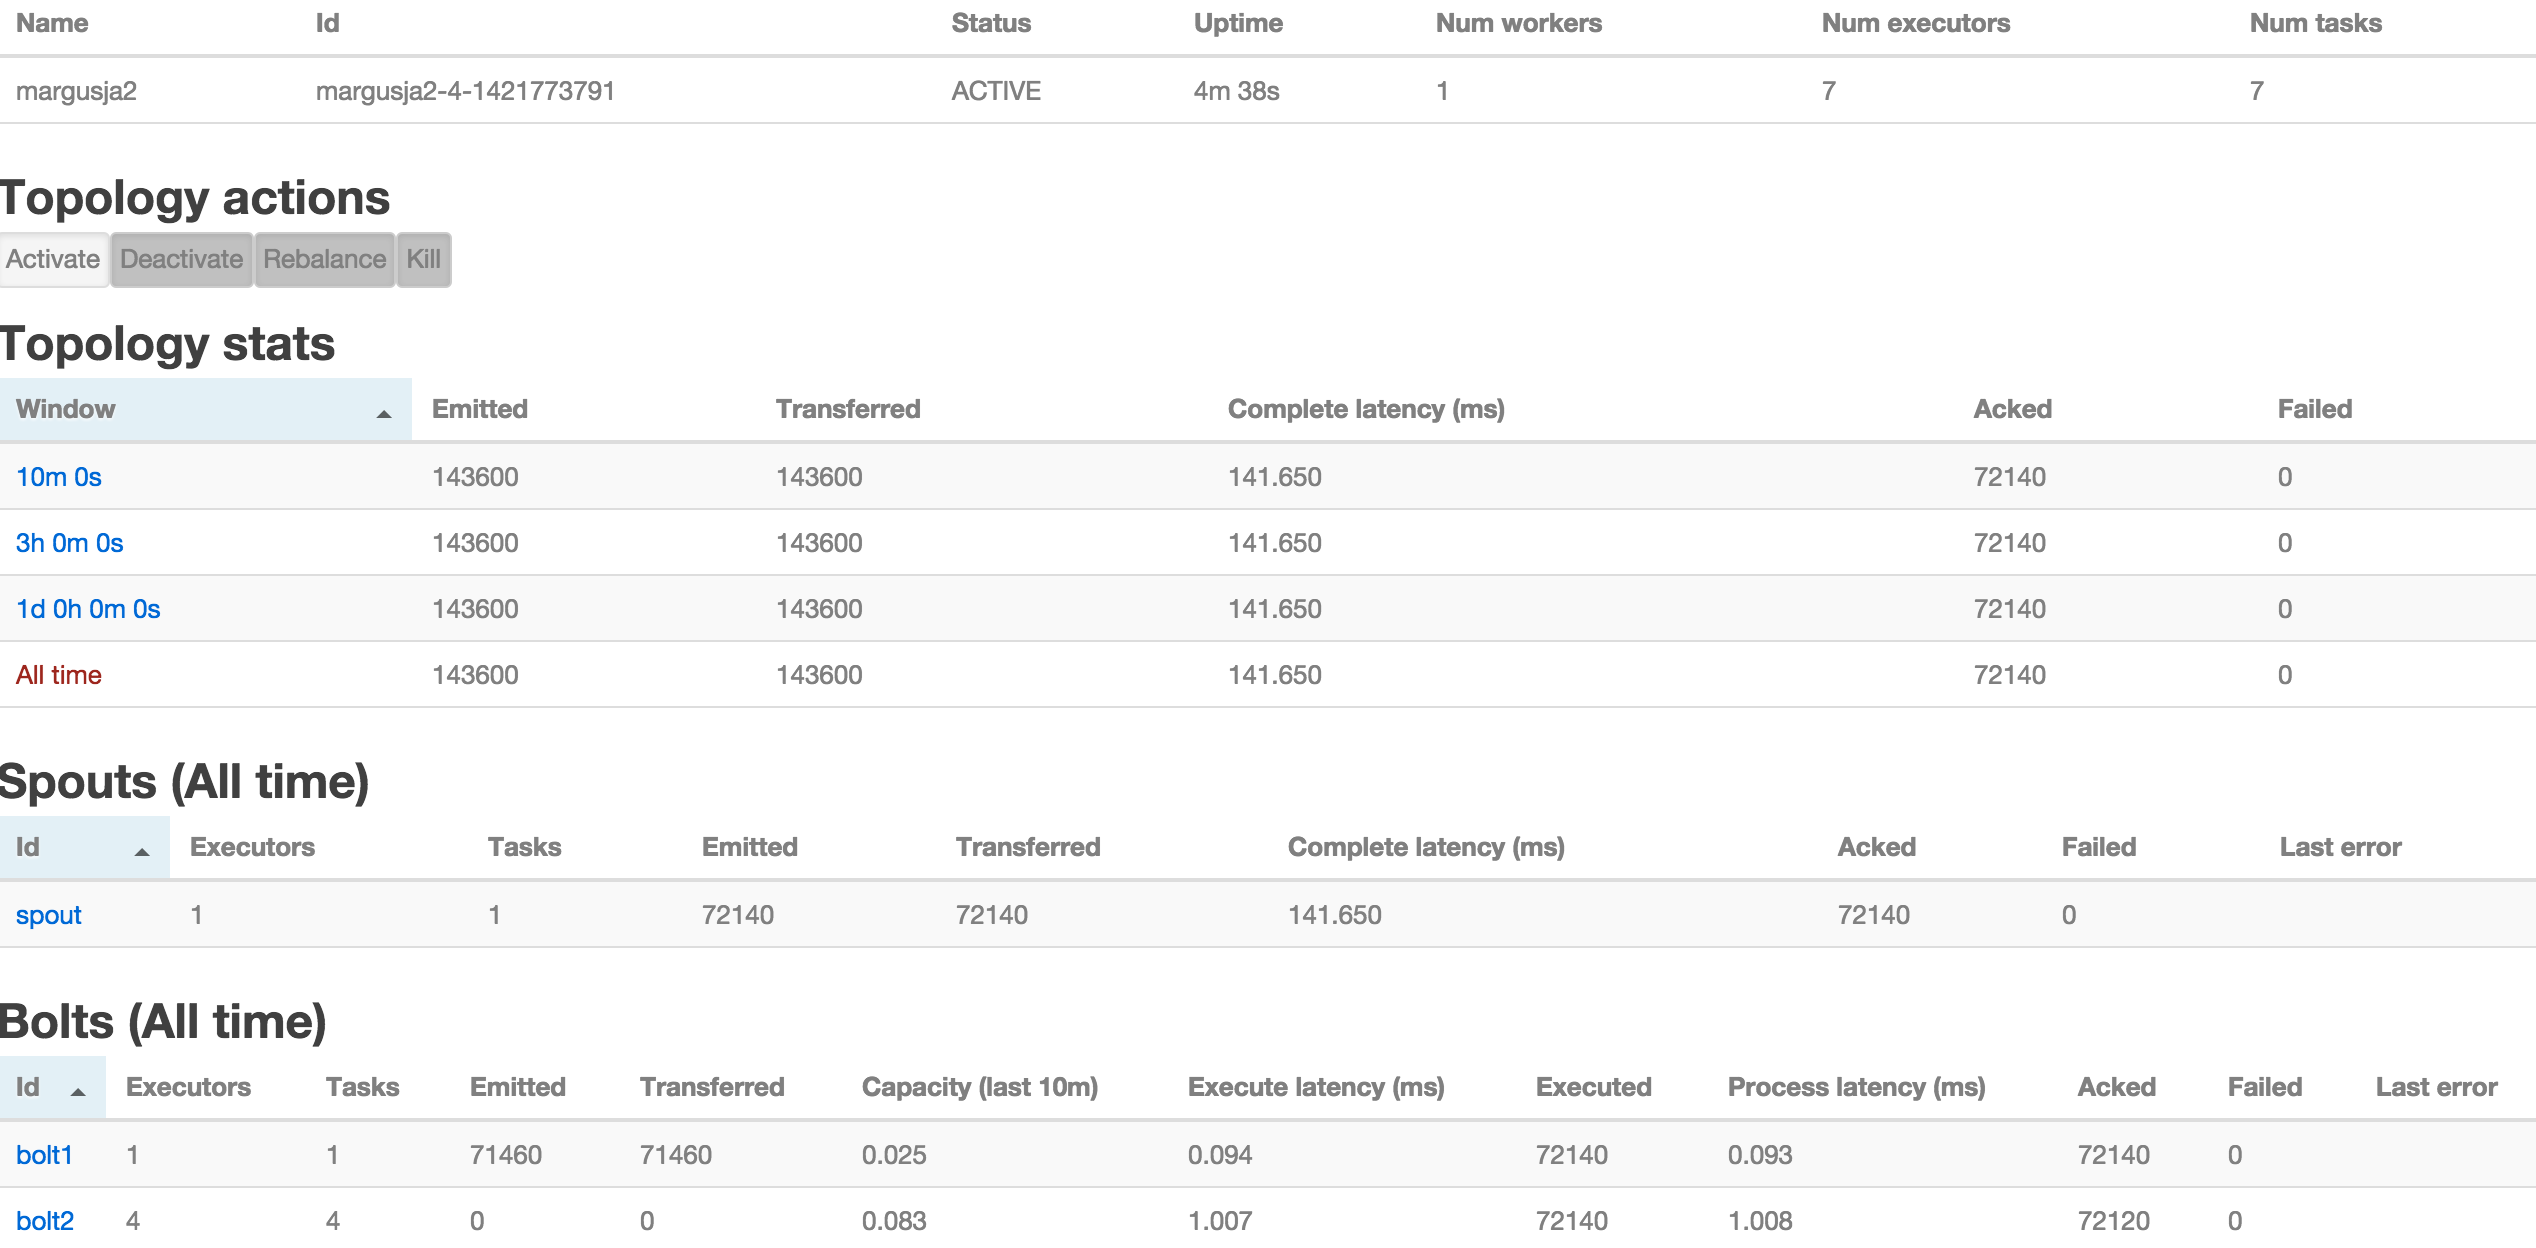Sort bolts by Capacity (last 10m)
Image resolution: width=2536 pixels, height=1248 pixels.
click(979, 1087)
